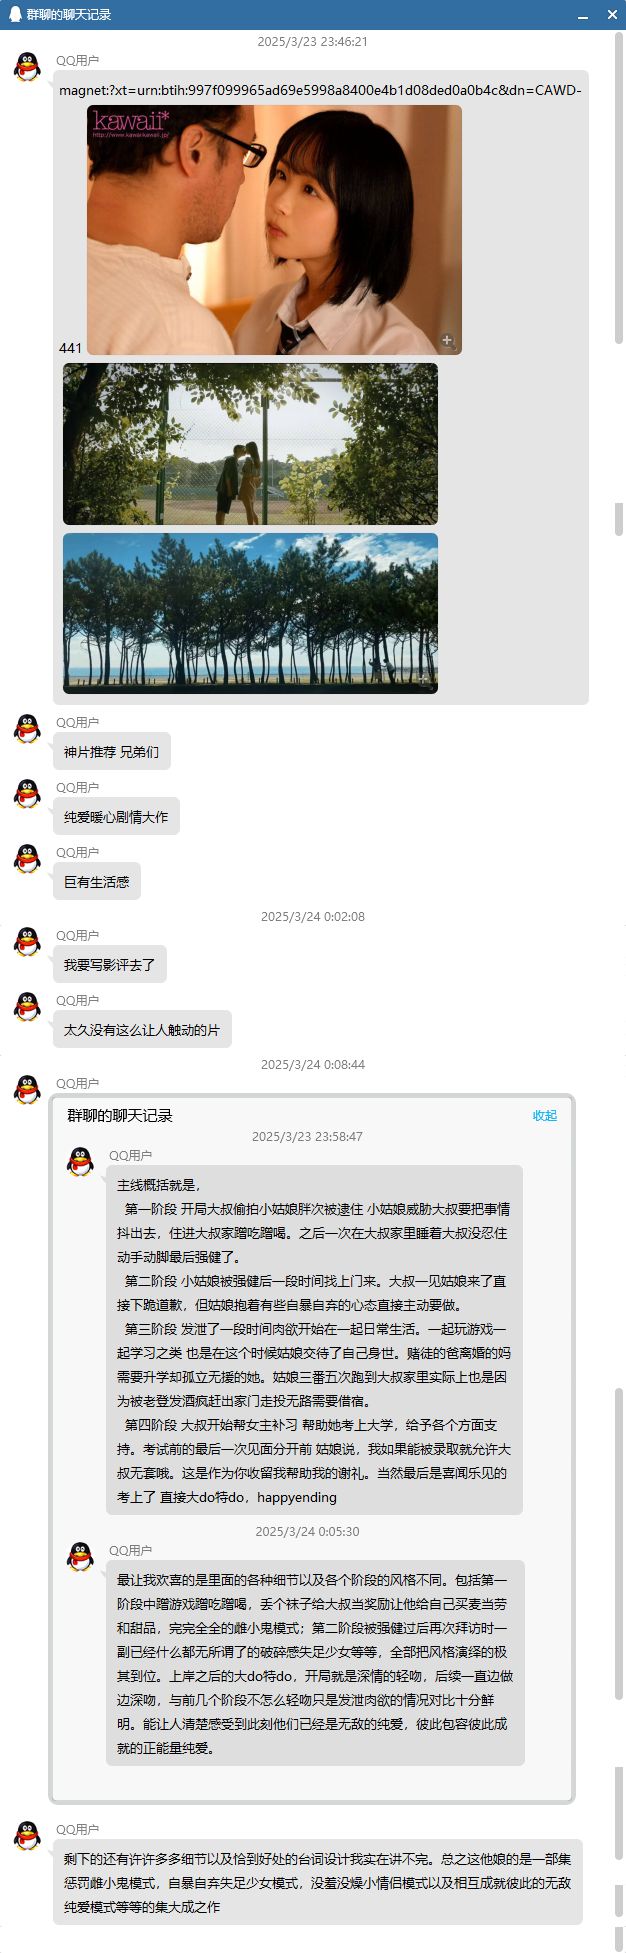Image resolution: width=626 pixels, height=1953 pixels.
Task: Click the avatar next to 神片推荐 兄弟们
Action: [28, 729]
